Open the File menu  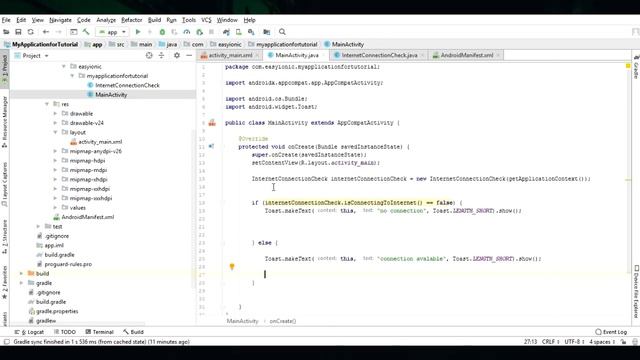6,20
